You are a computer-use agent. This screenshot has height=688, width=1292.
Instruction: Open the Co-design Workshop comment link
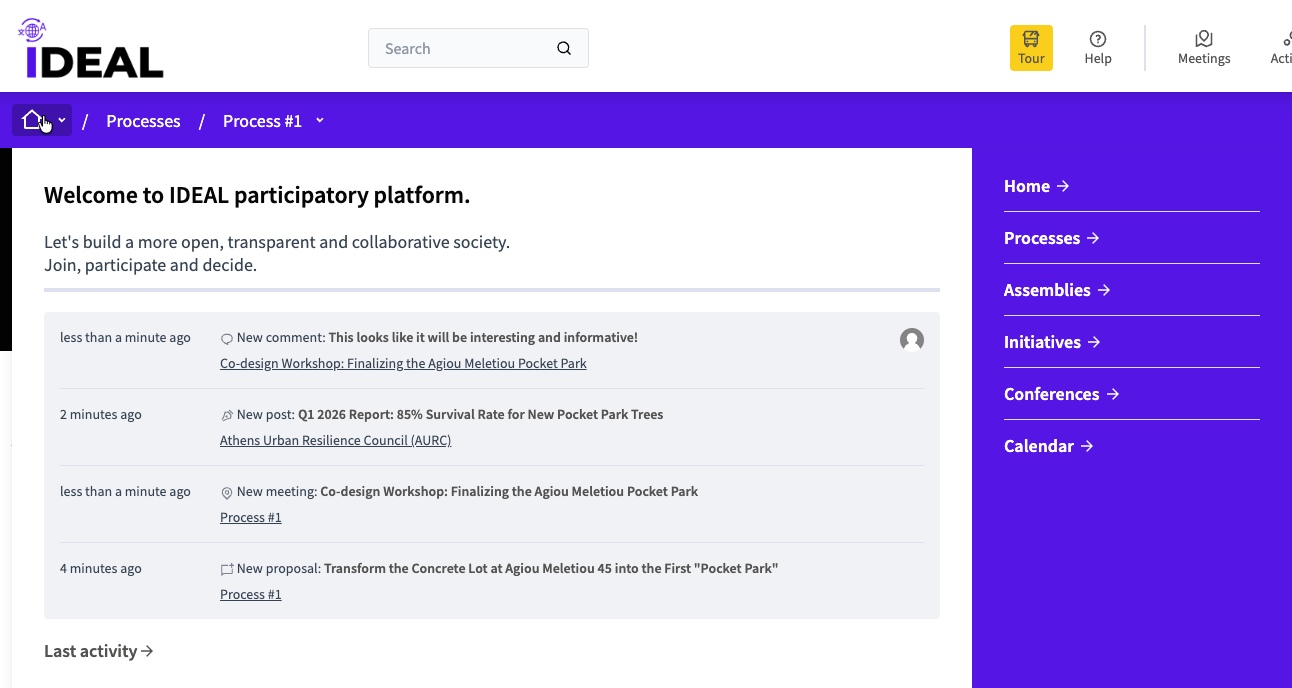[403, 364]
